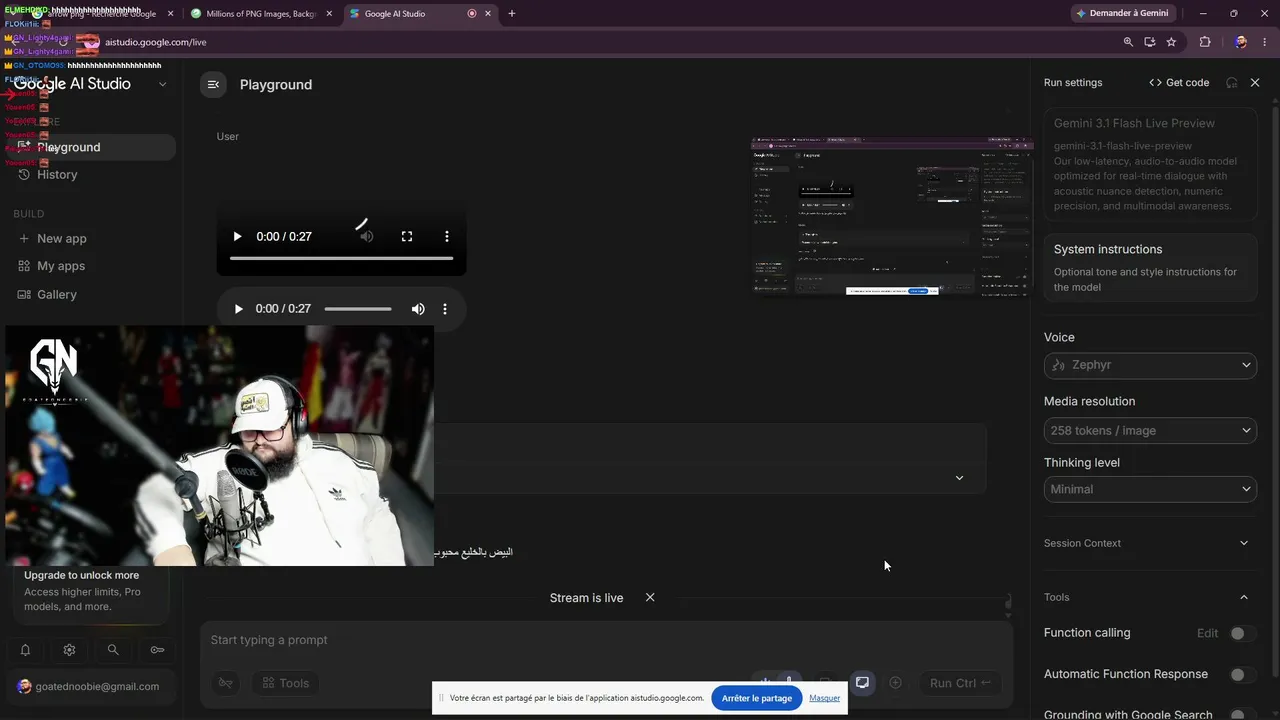Open the Gallery section

(x=57, y=294)
